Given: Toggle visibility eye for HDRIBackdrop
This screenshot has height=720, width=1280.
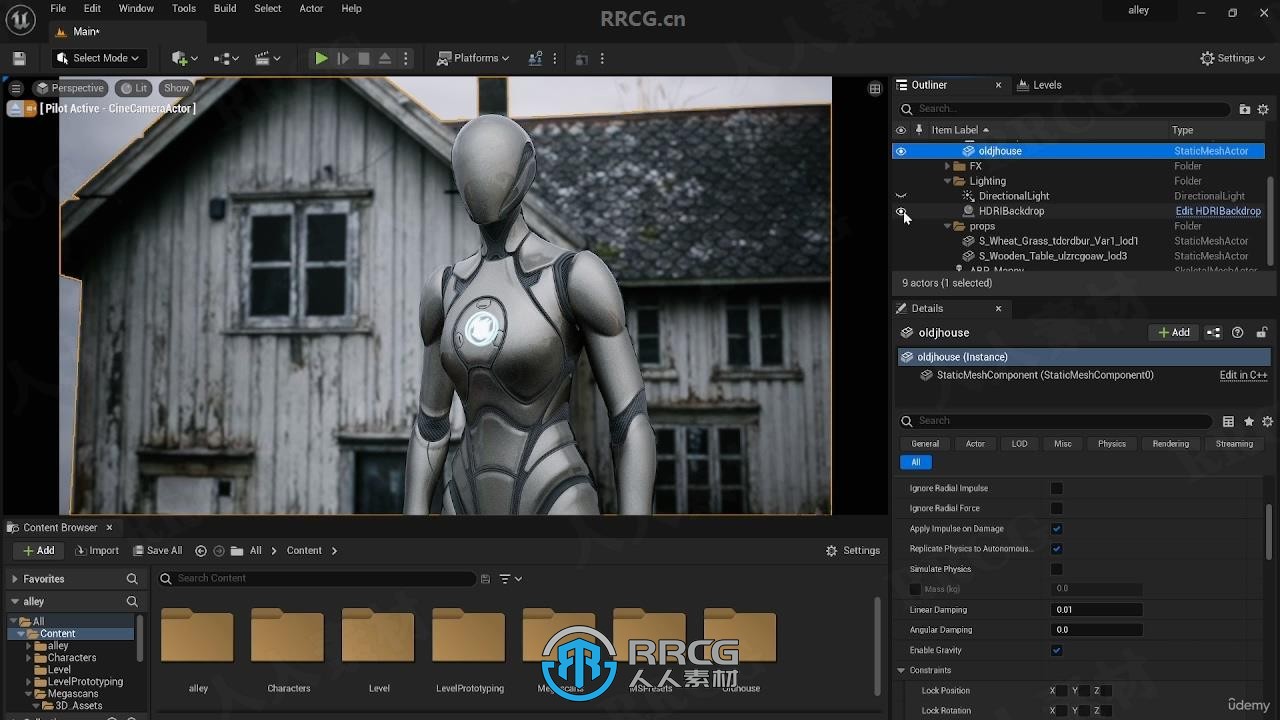Looking at the screenshot, I should (901, 211).
